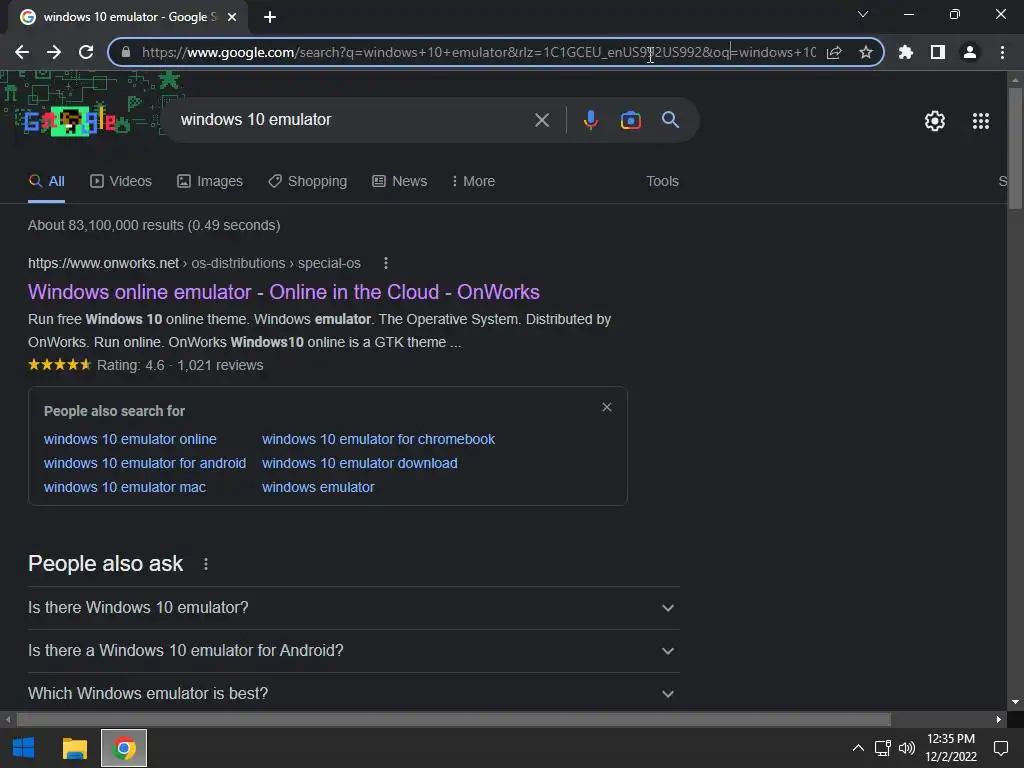Click the browser forward arrow
1024x768 pixels.
tap(54, 52)
